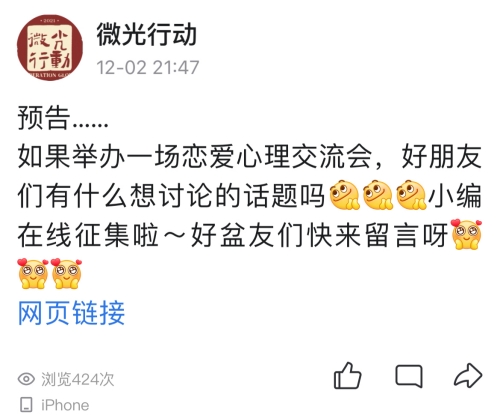Click the 在线征集啦 text line
500x418 pixels.
coord(88,235)
